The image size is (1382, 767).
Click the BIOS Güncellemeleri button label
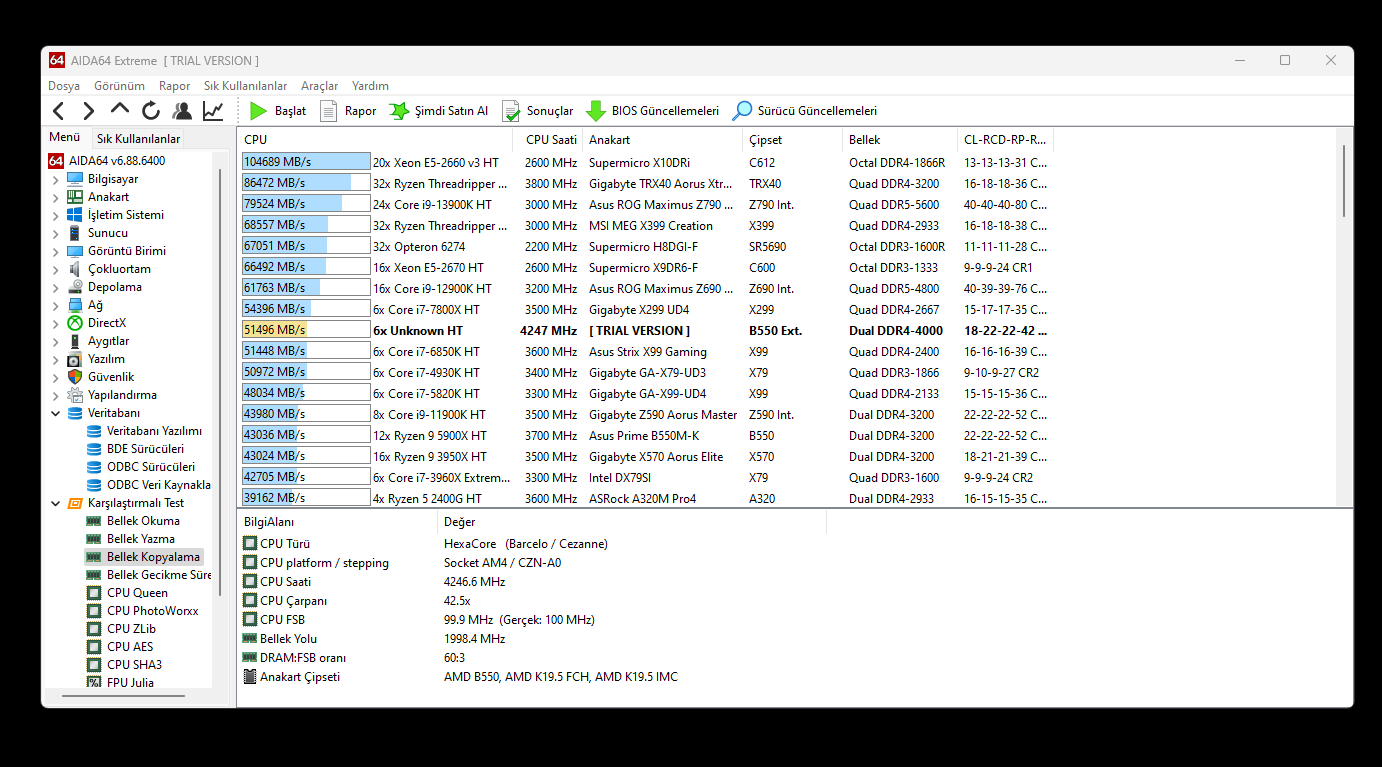click(x=665, y=111)
